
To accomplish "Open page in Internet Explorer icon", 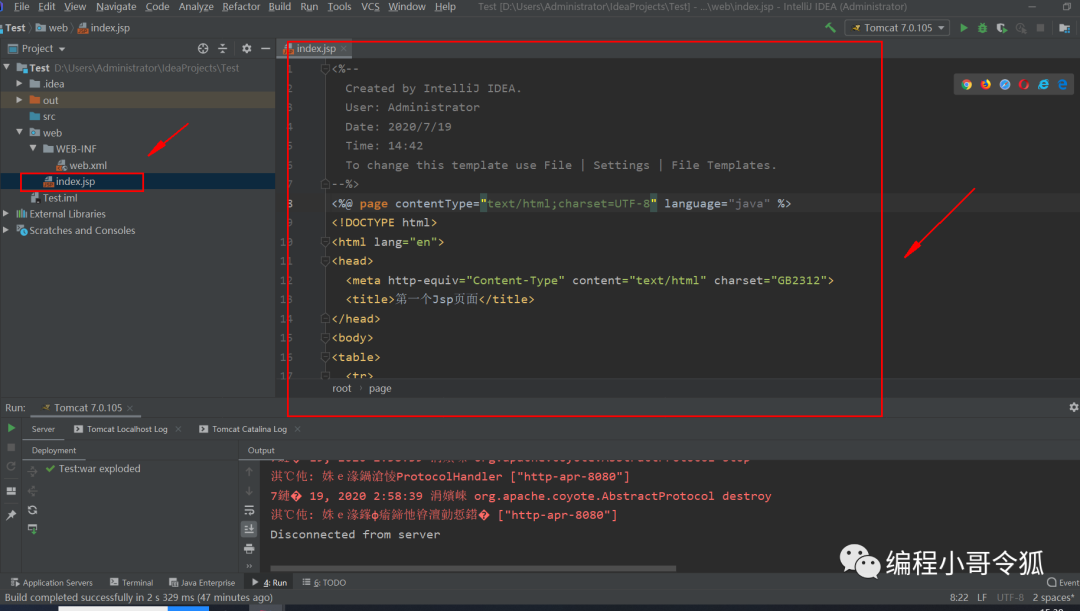I will [x=1043, y=84].
